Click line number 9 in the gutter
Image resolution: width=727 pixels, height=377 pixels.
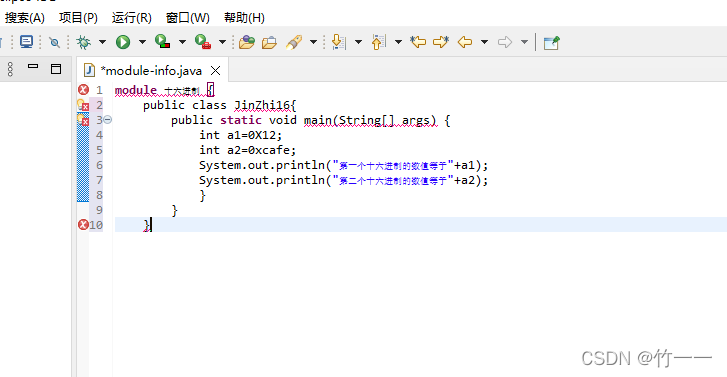point(99,210)
